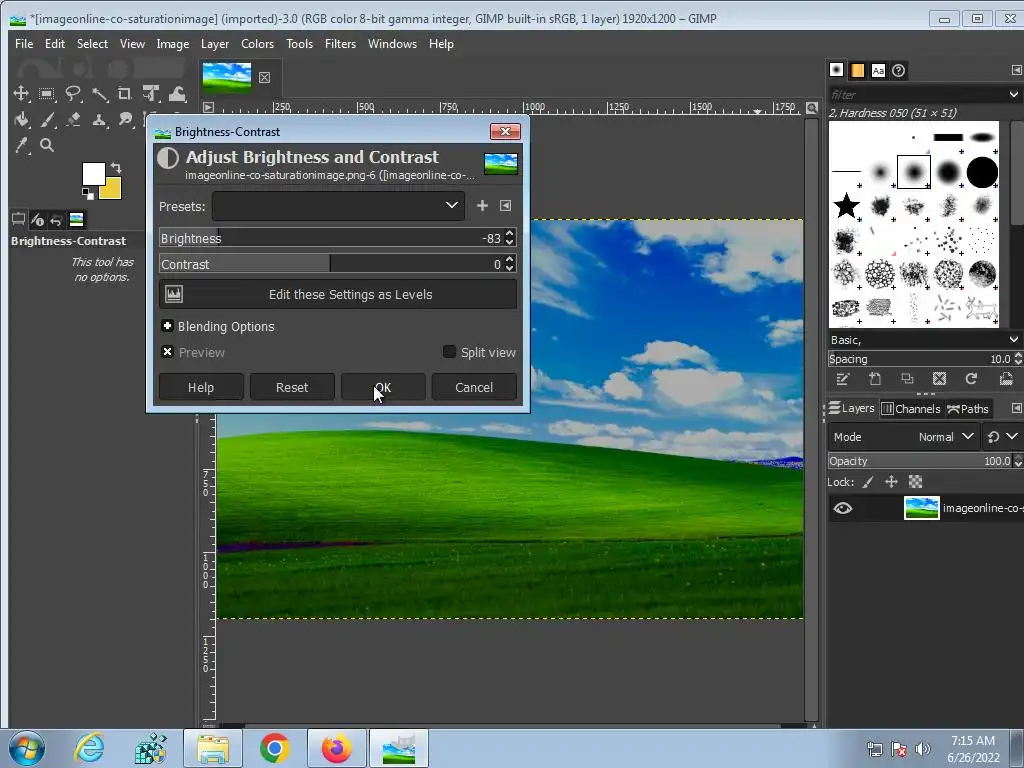Viewport: 1024px width, 768px height.
Task: Click white foreground color swatch
Action: tap(93, 174)
